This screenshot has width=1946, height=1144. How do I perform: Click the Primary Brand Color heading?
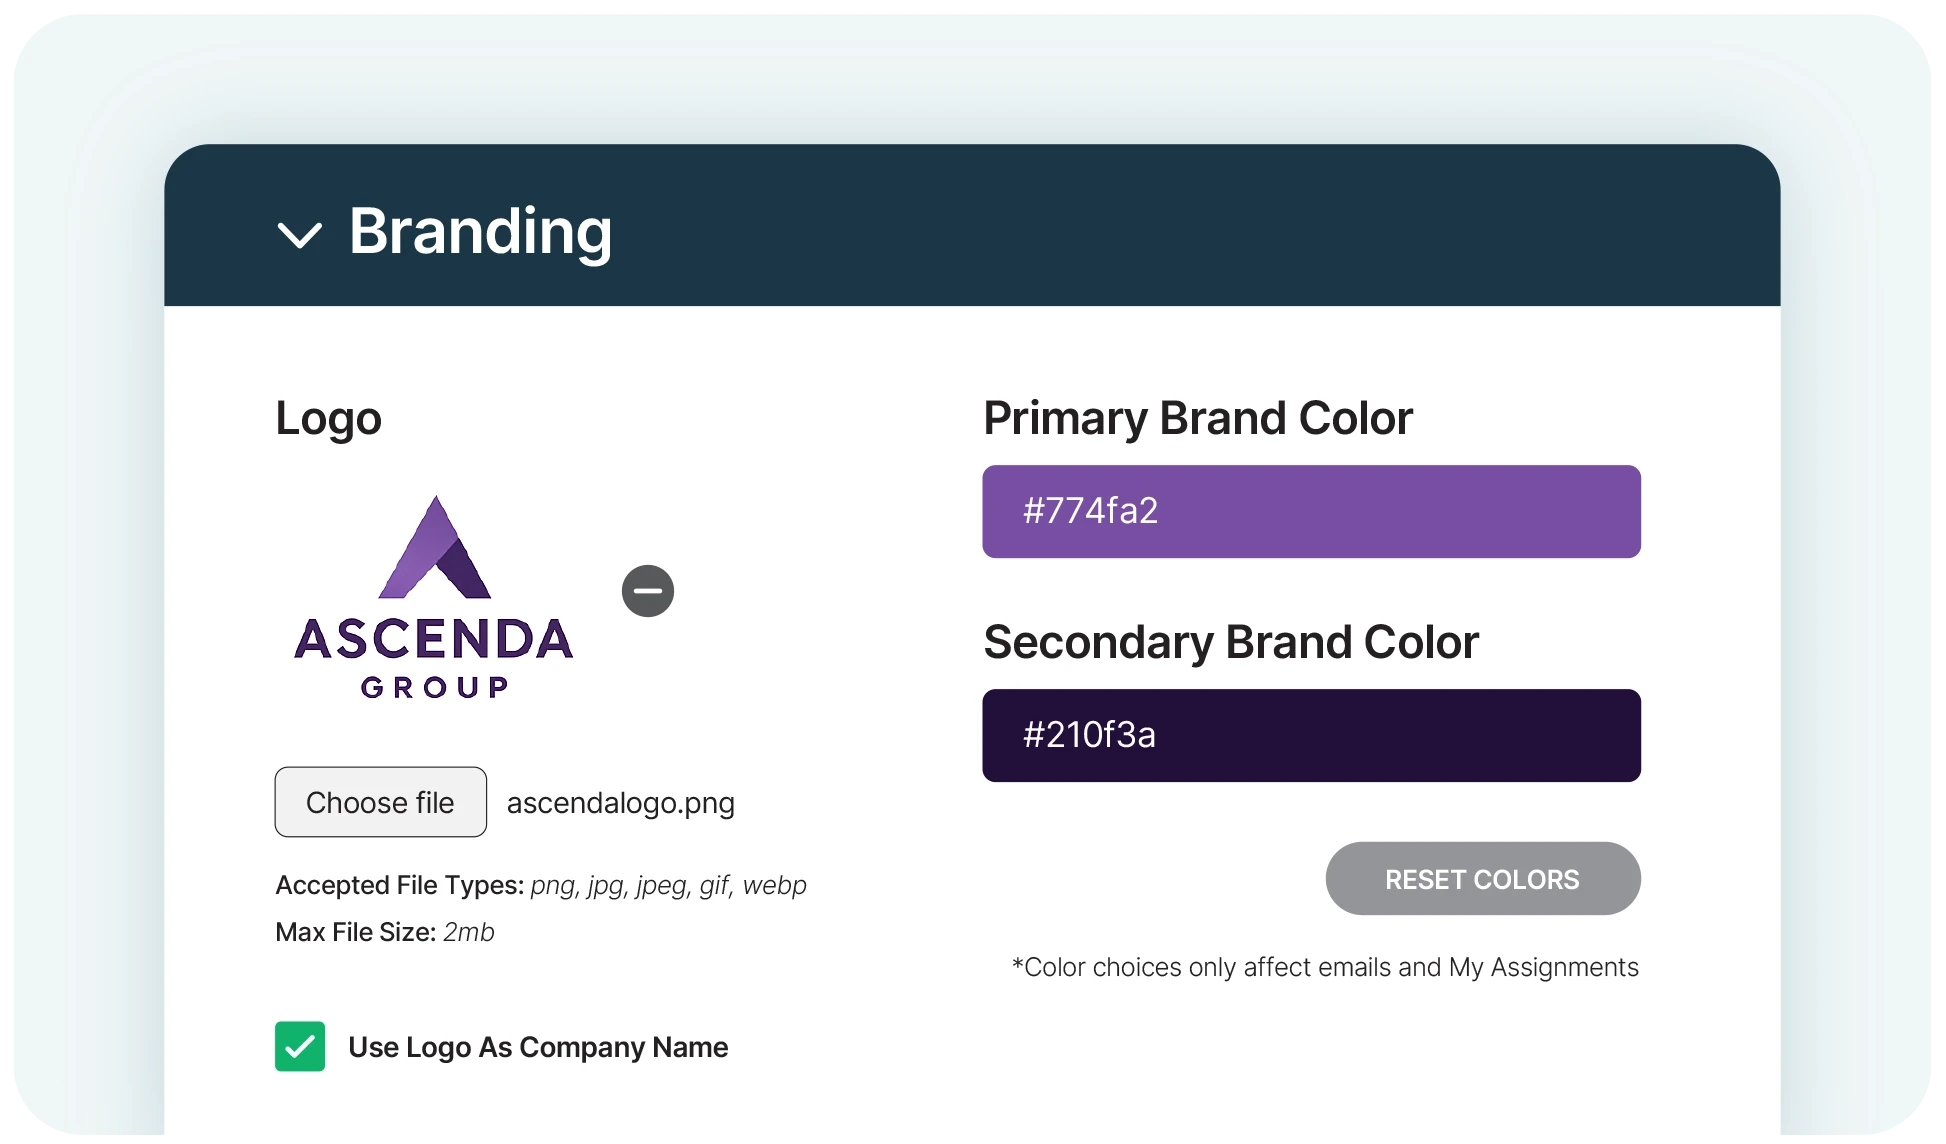pos(1198,419)
